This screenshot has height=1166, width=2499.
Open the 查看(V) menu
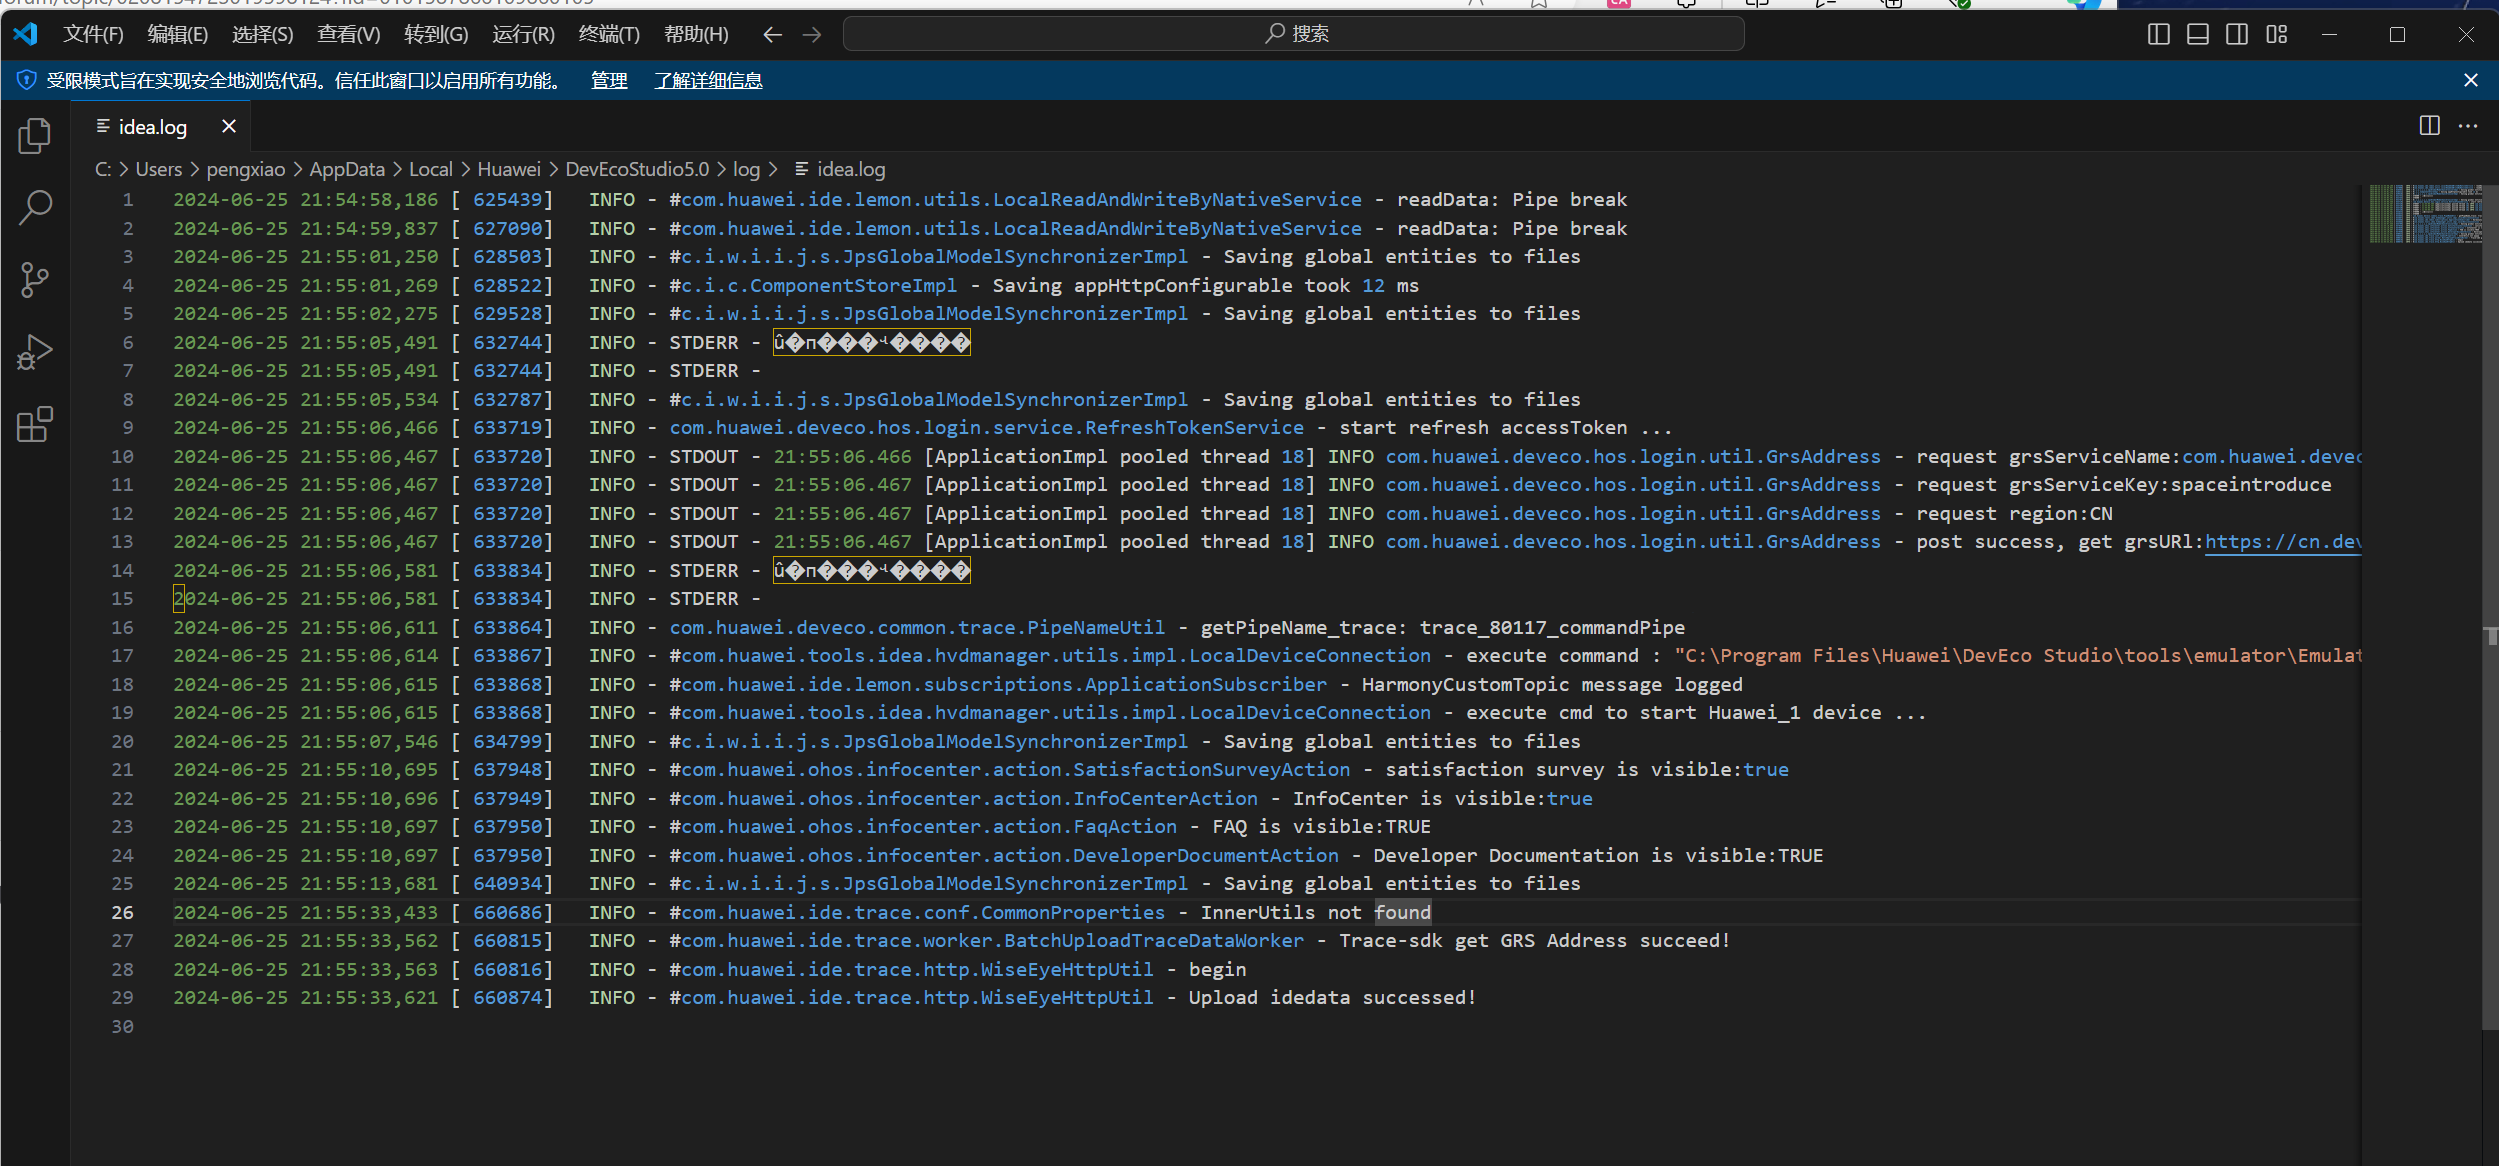[348, 35]
